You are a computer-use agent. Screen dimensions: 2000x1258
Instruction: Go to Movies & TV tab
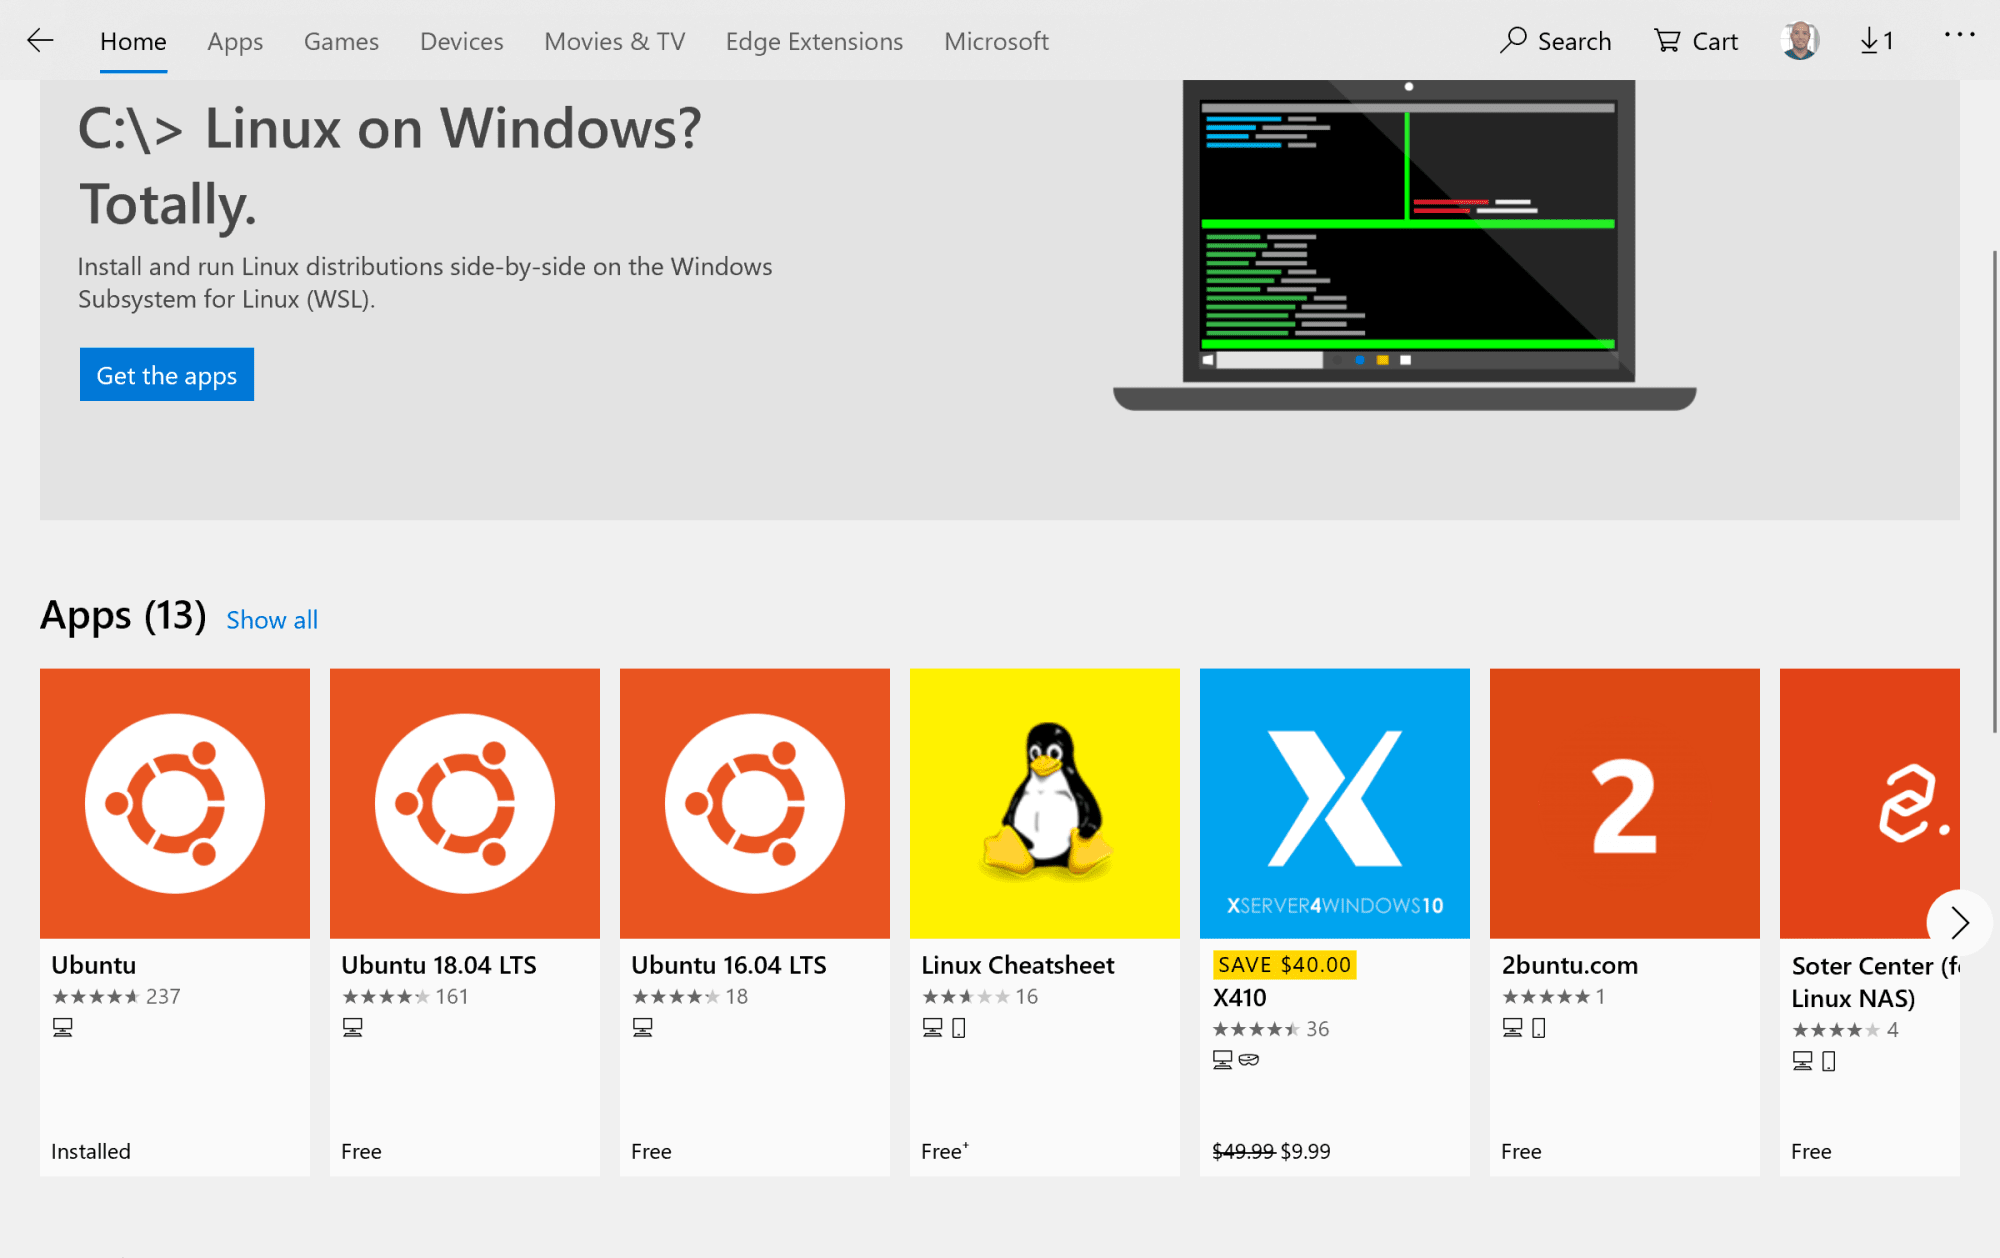point(614,41)
